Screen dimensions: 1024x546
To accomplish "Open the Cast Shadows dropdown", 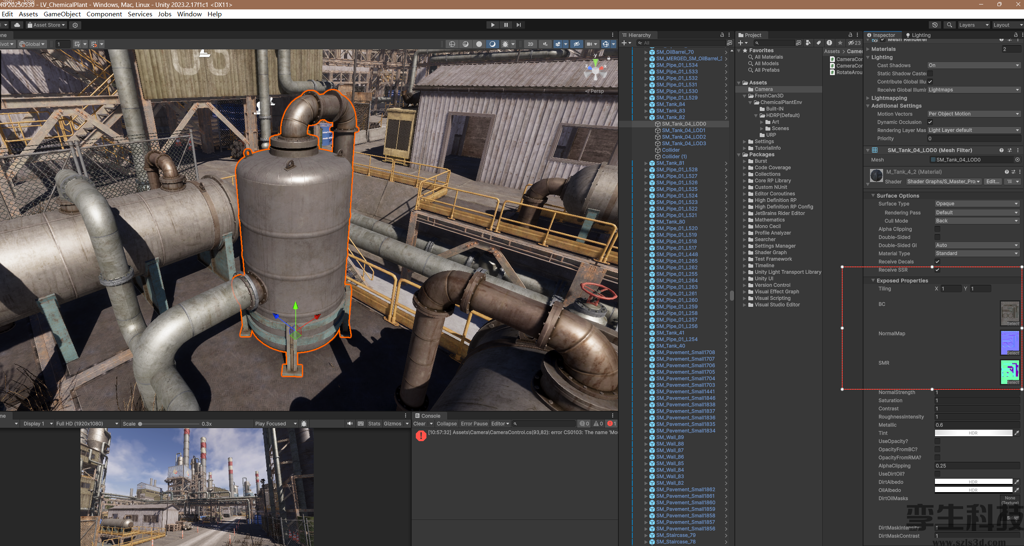I will click(973, 65).
